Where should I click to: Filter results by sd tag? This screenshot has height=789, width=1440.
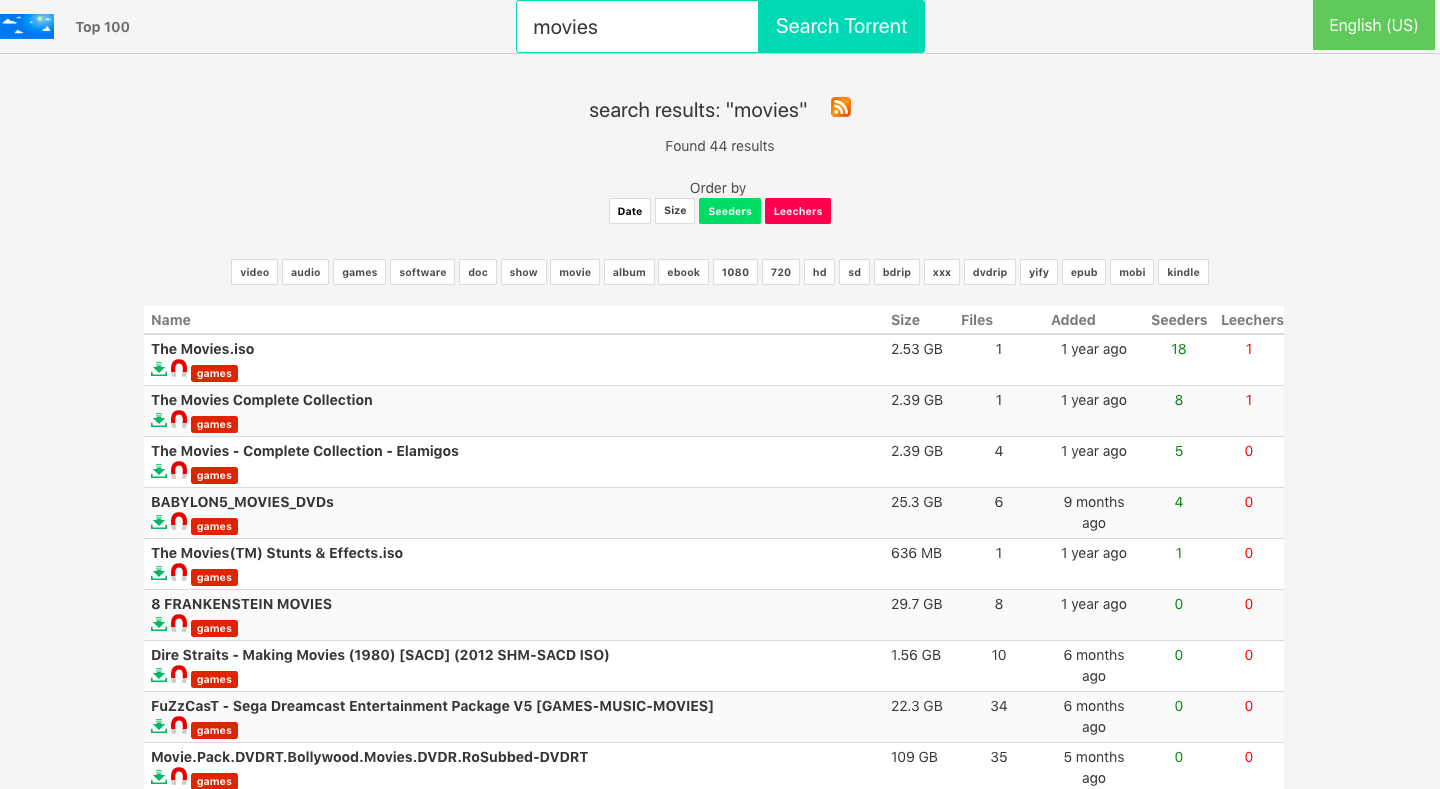tap(855, 272)
